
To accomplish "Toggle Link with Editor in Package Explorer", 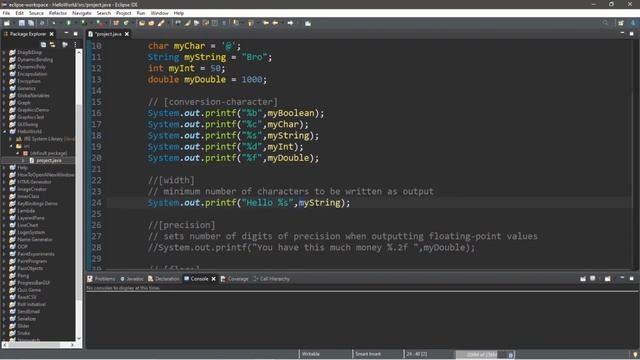I will pyautogui.click(x=52, y=44).
